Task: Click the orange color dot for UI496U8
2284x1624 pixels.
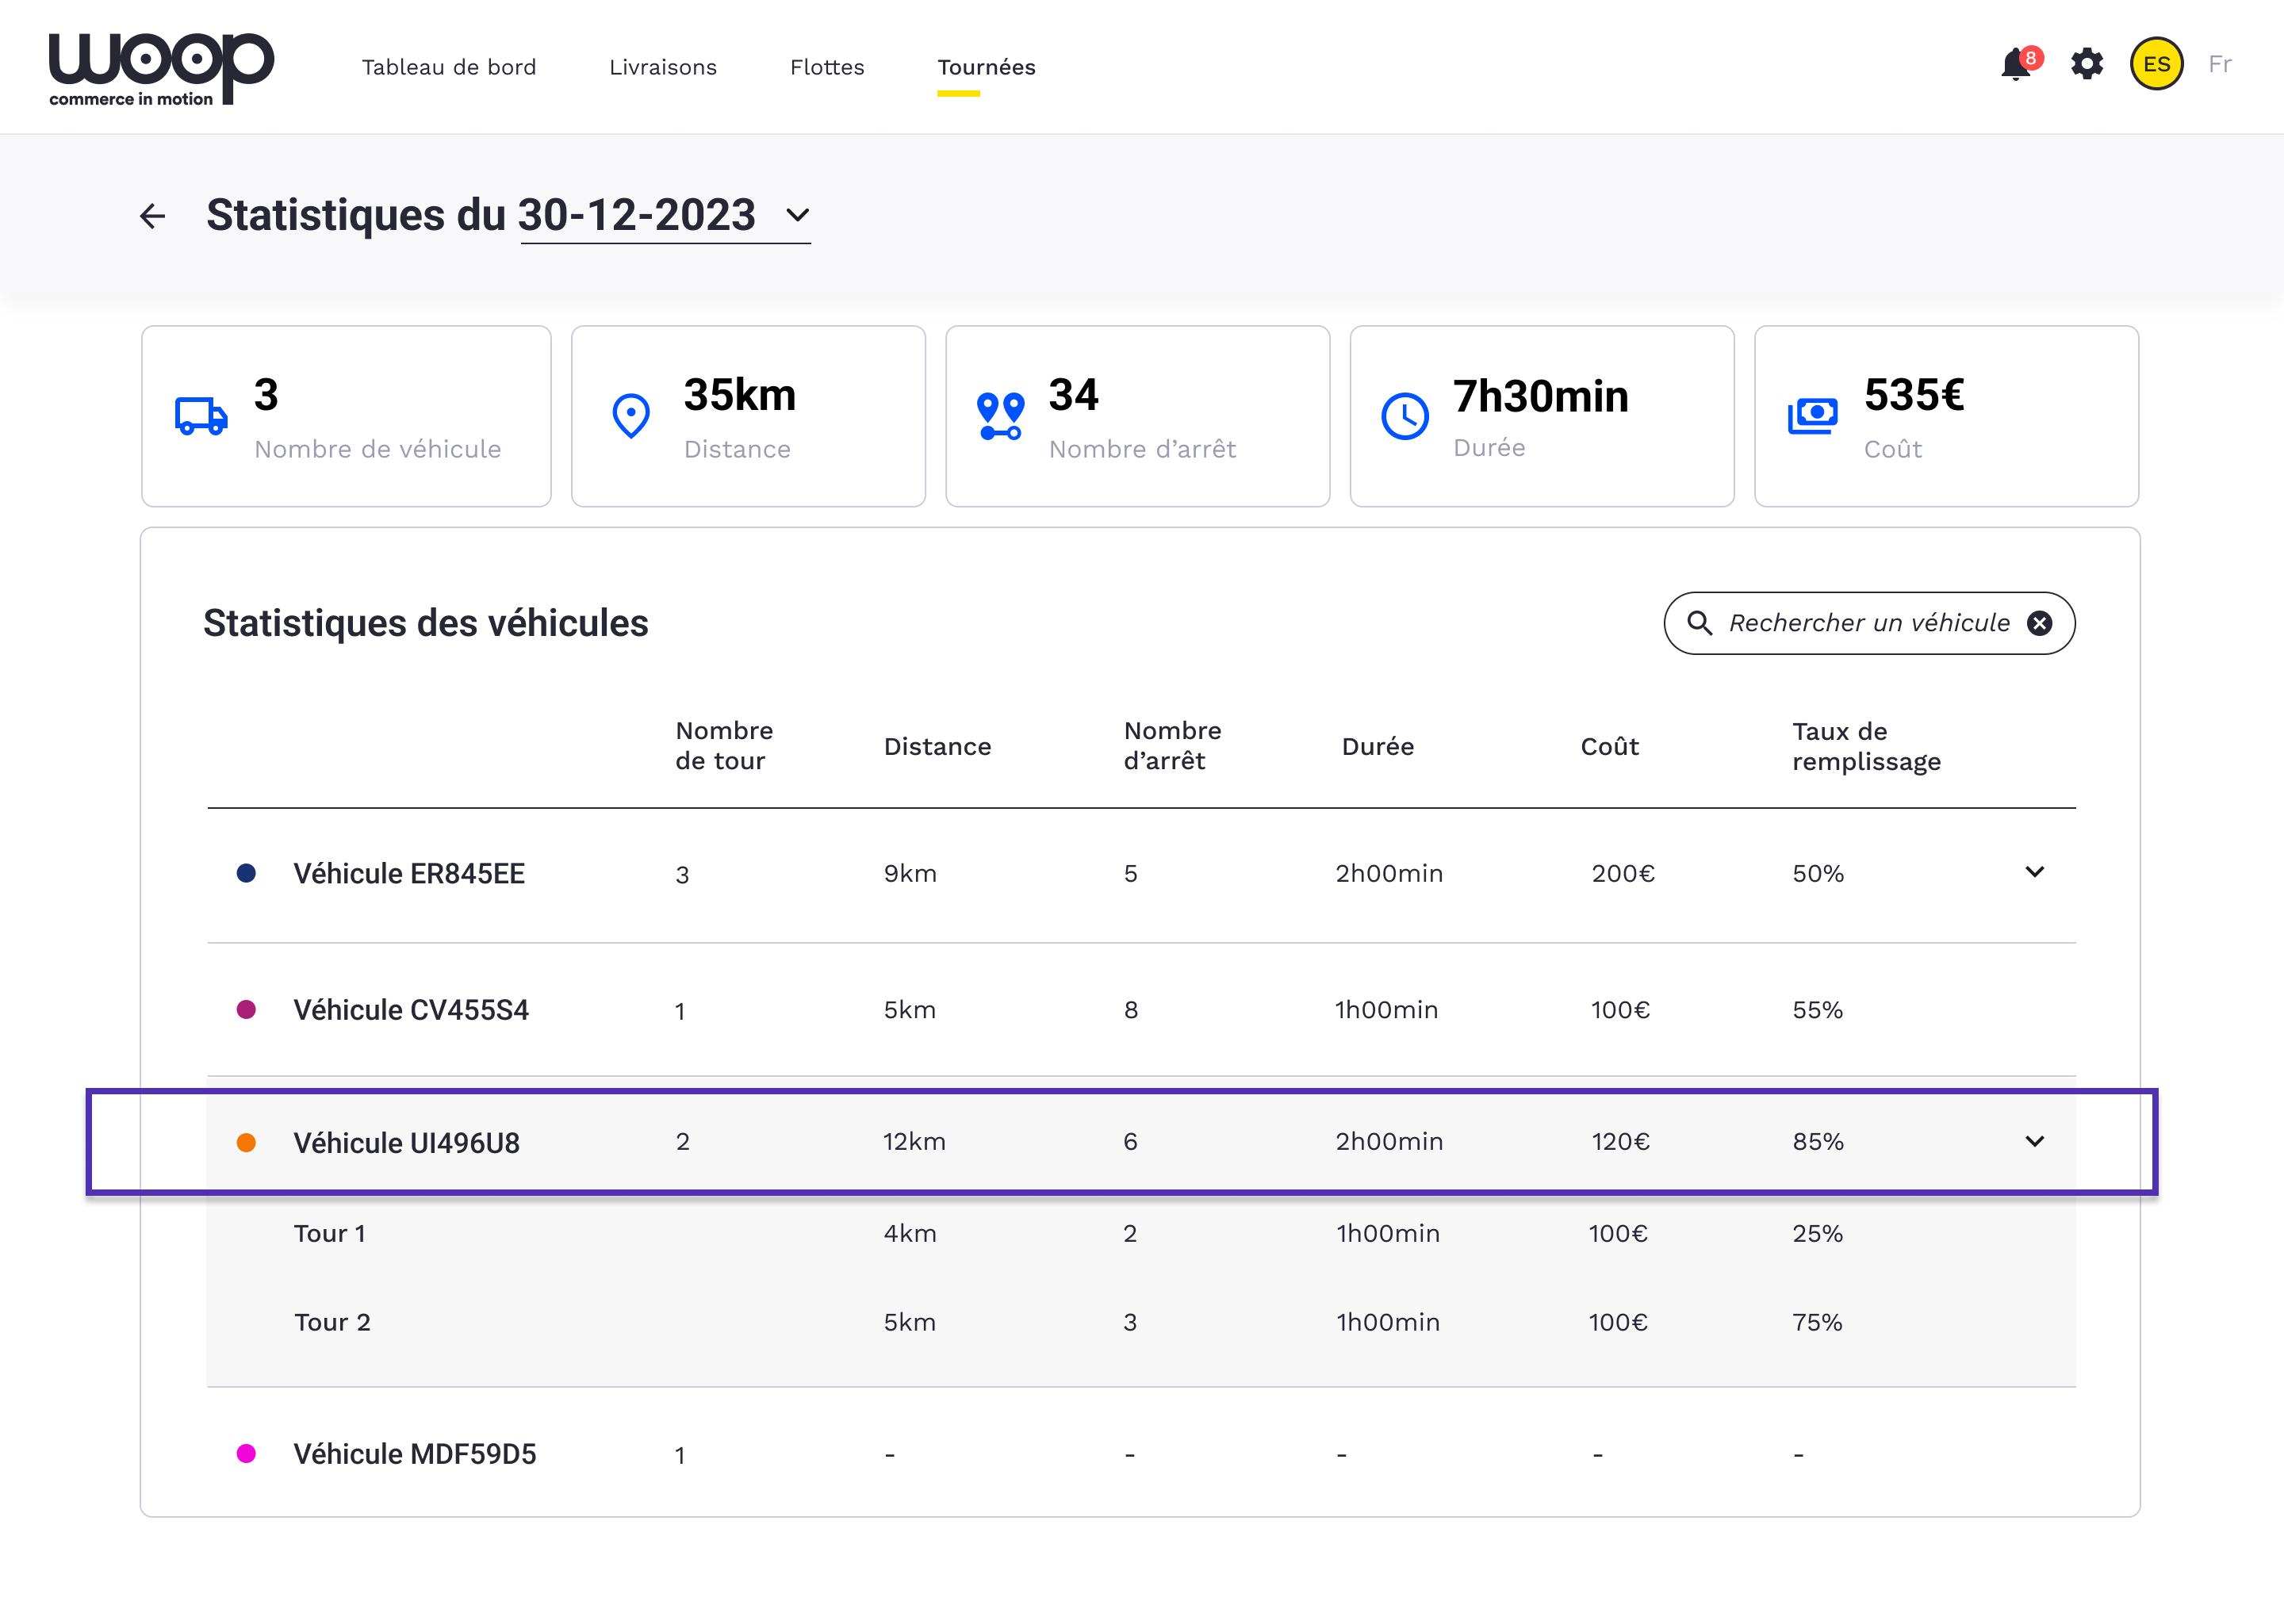Action: [x=246, y=1142]
